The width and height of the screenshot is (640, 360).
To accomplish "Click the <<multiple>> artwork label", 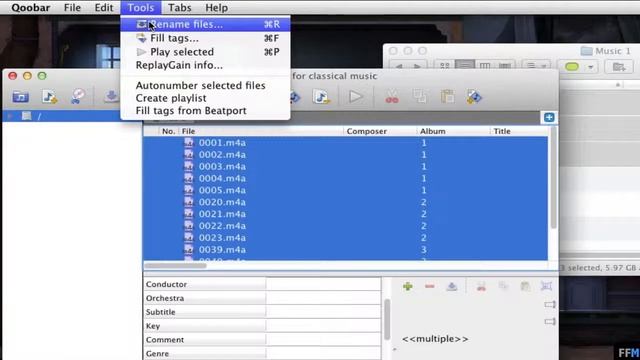I will (435, 339).
